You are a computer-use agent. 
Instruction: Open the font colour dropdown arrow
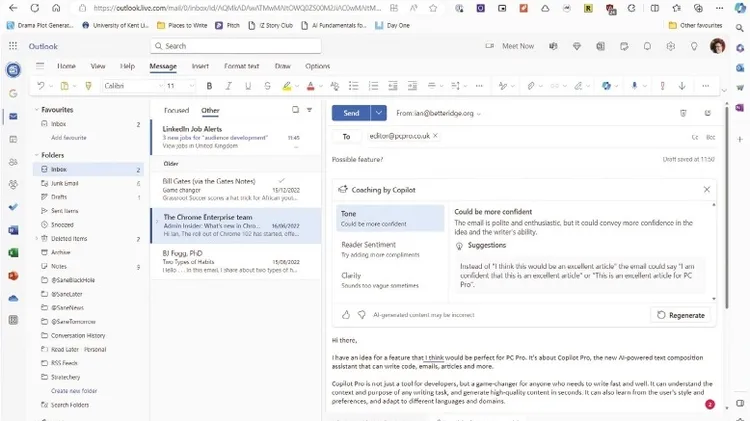(x=320, y=87)
